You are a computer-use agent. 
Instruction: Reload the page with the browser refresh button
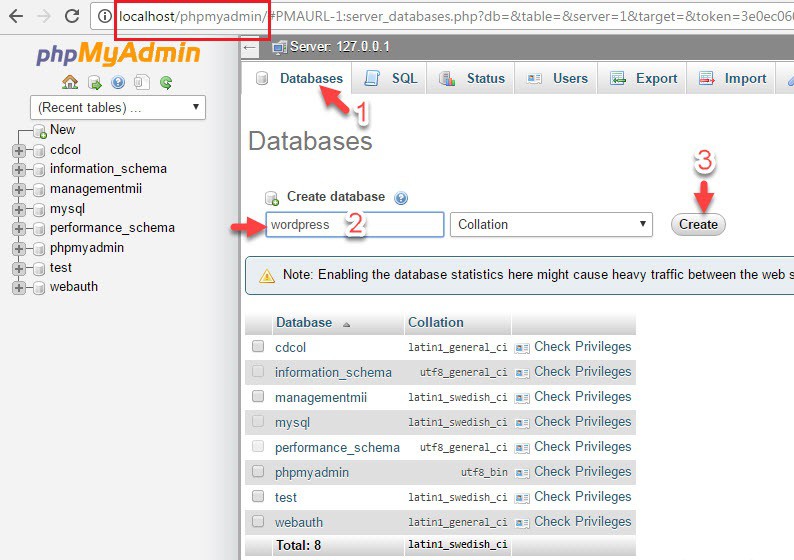[72, 16]
